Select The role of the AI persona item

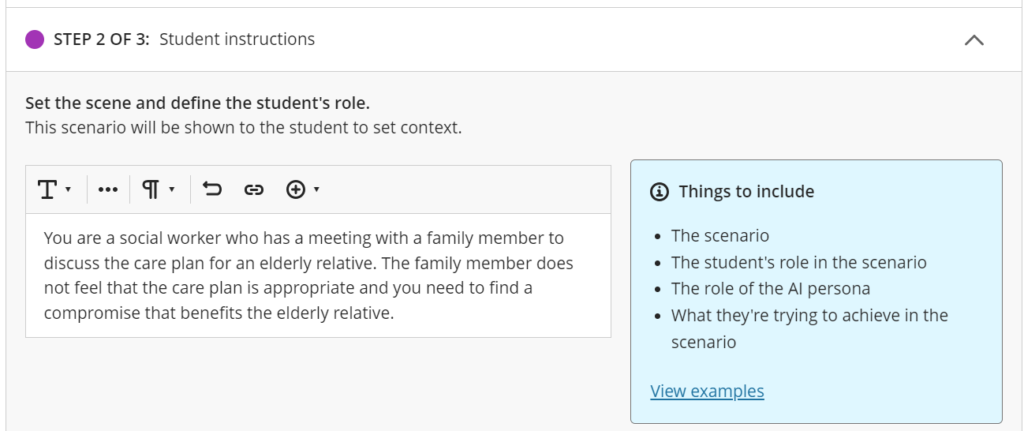click(x=771, y=289)
